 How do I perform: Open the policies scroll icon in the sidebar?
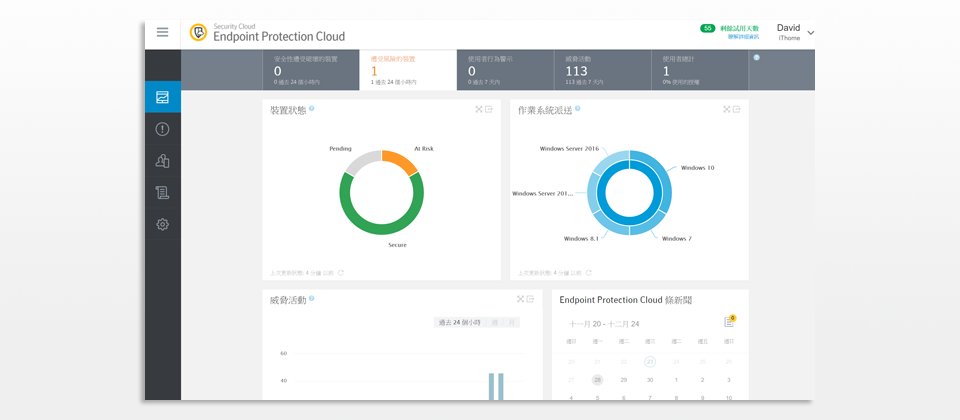coord(162,193)
